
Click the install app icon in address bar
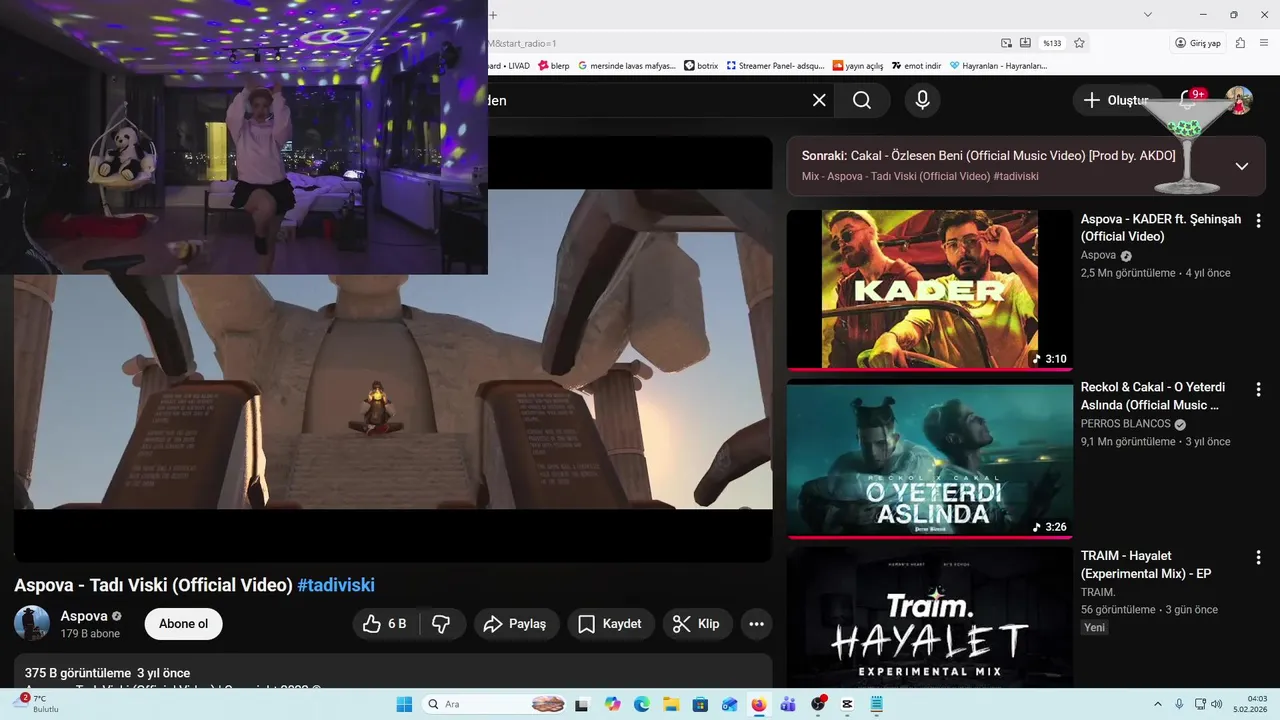pyautogui.click(x=1025, y=43)
